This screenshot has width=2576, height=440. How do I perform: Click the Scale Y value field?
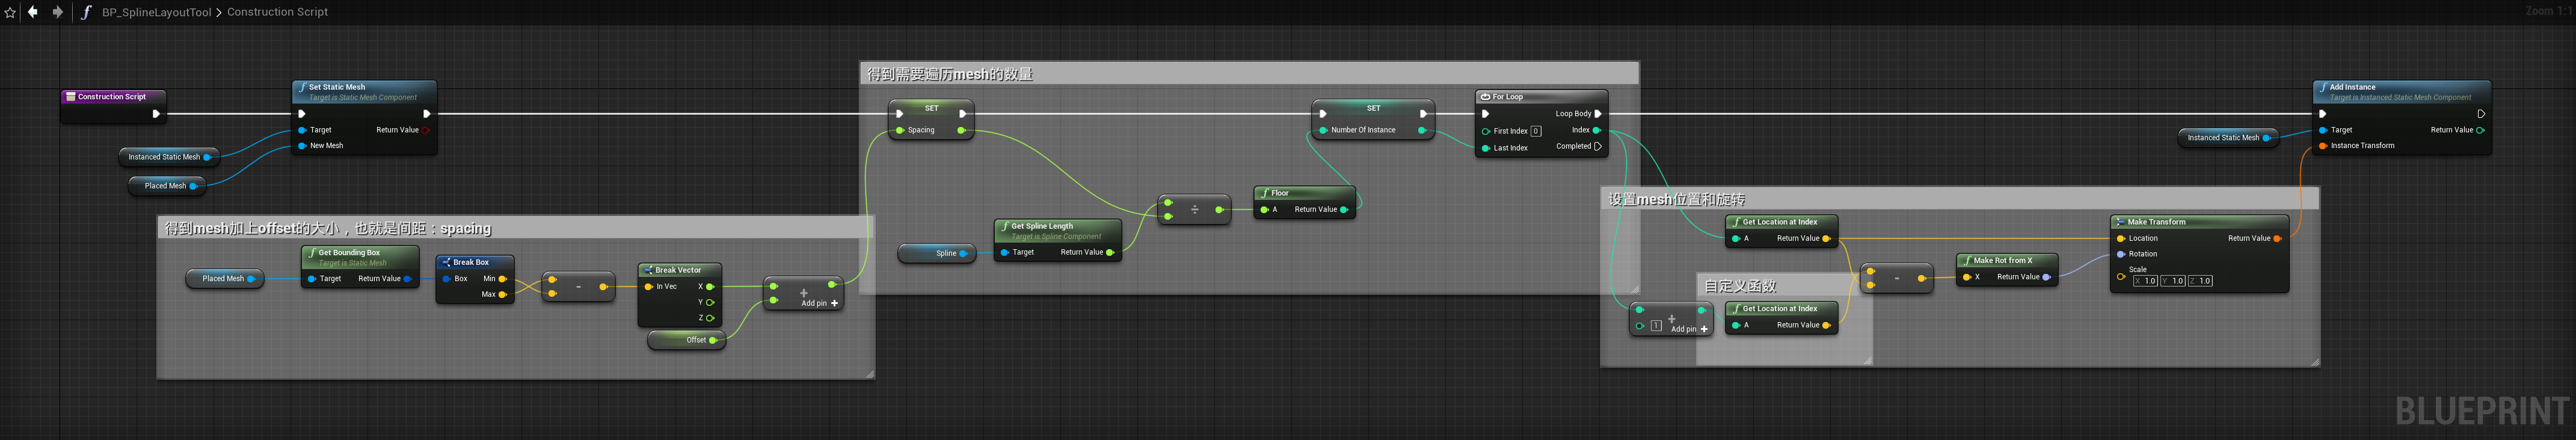pos(2173,281)
